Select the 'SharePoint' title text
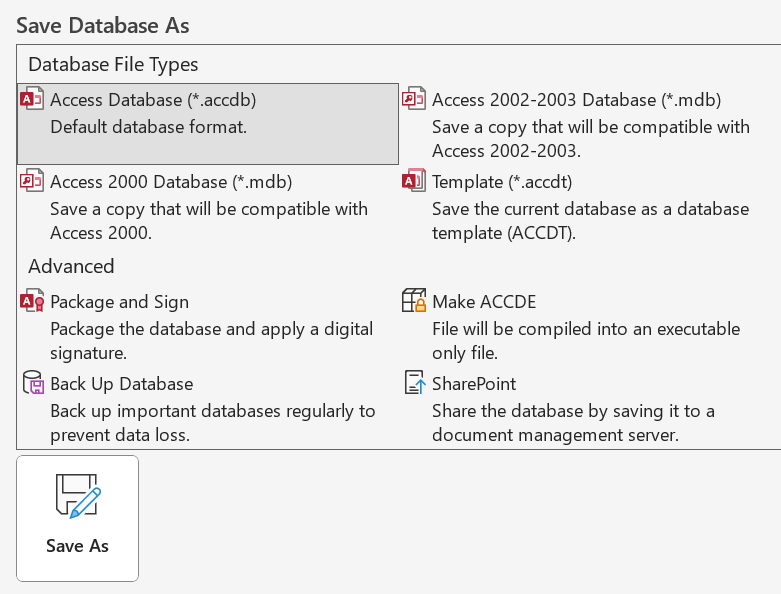The width and height of the screenshot is (781, 594). pyautogui.click(x=474, y=384)
